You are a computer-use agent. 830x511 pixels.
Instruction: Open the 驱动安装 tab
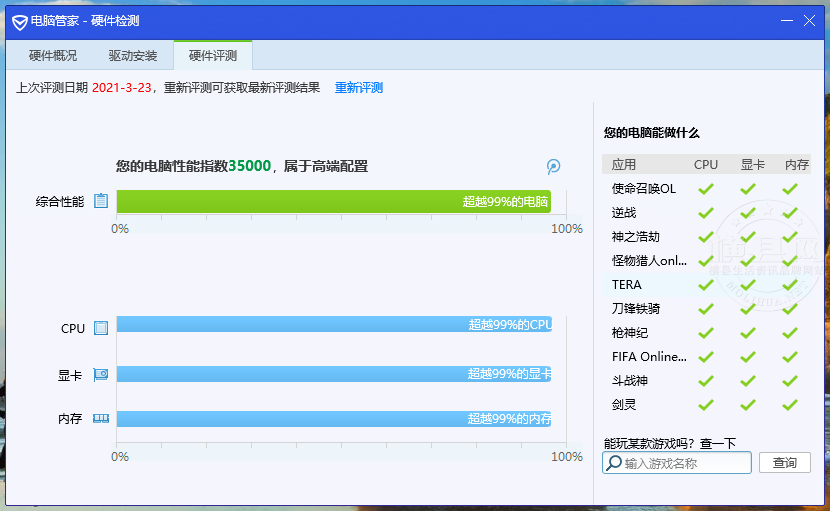coord(133,56)
